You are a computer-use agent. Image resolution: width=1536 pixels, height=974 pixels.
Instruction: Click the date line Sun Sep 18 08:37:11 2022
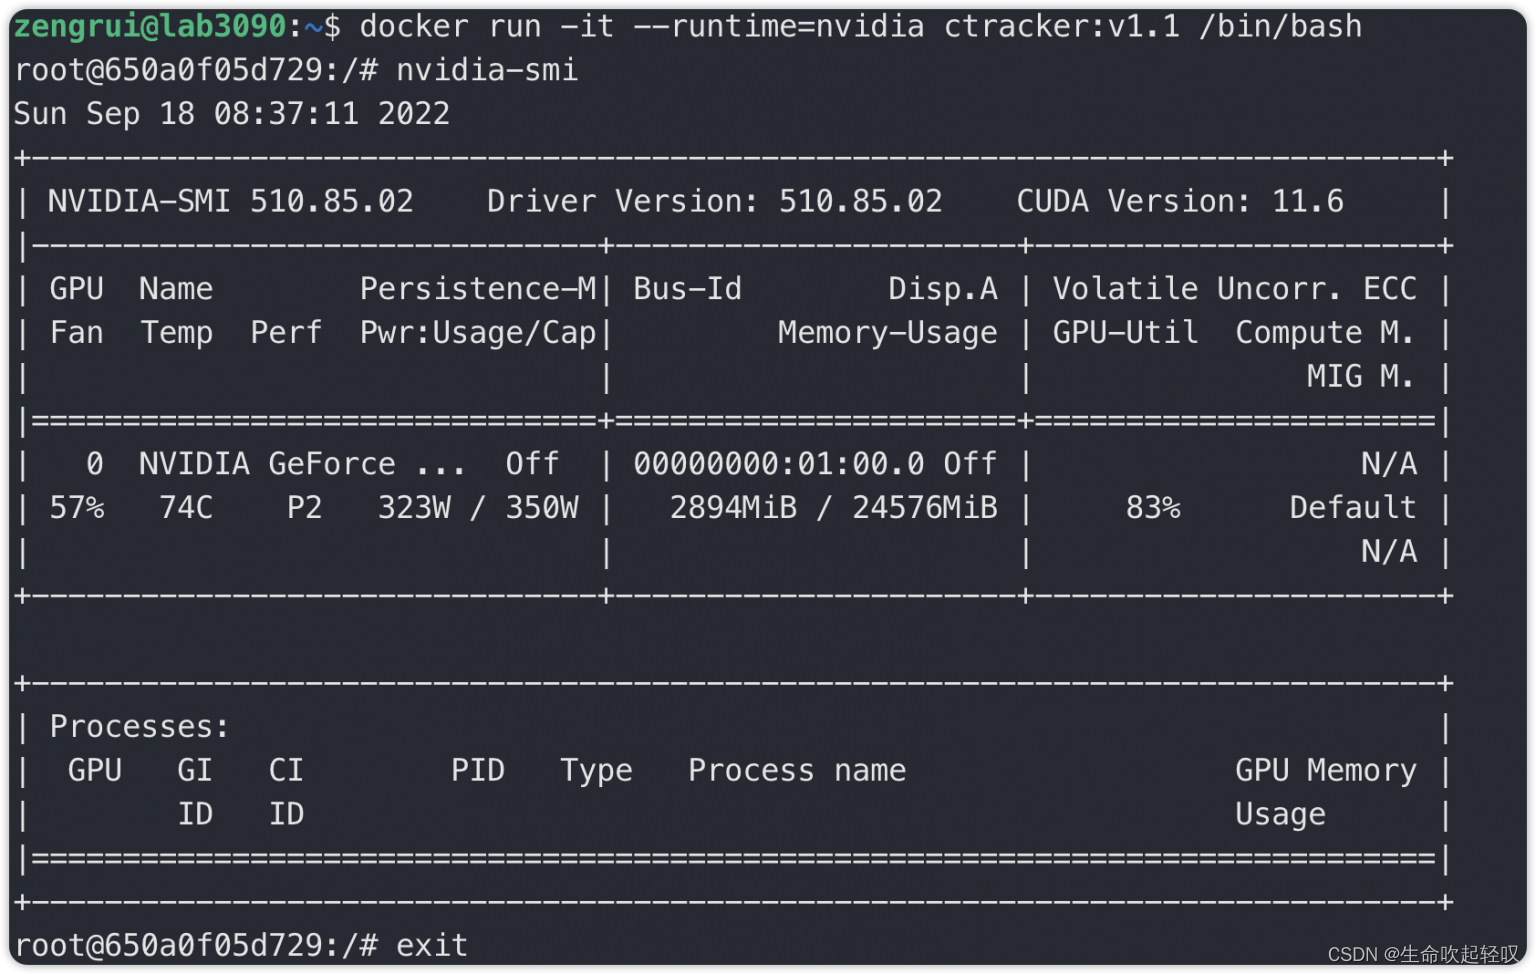pyautogui.click(x=231, y=114)
